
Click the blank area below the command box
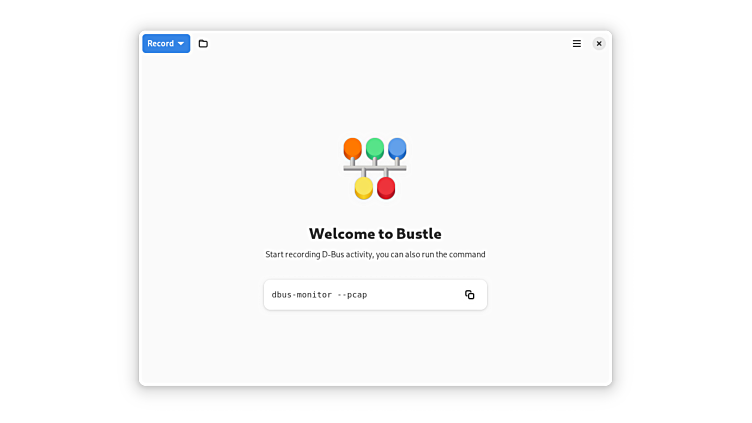click(x=375, y=350)
